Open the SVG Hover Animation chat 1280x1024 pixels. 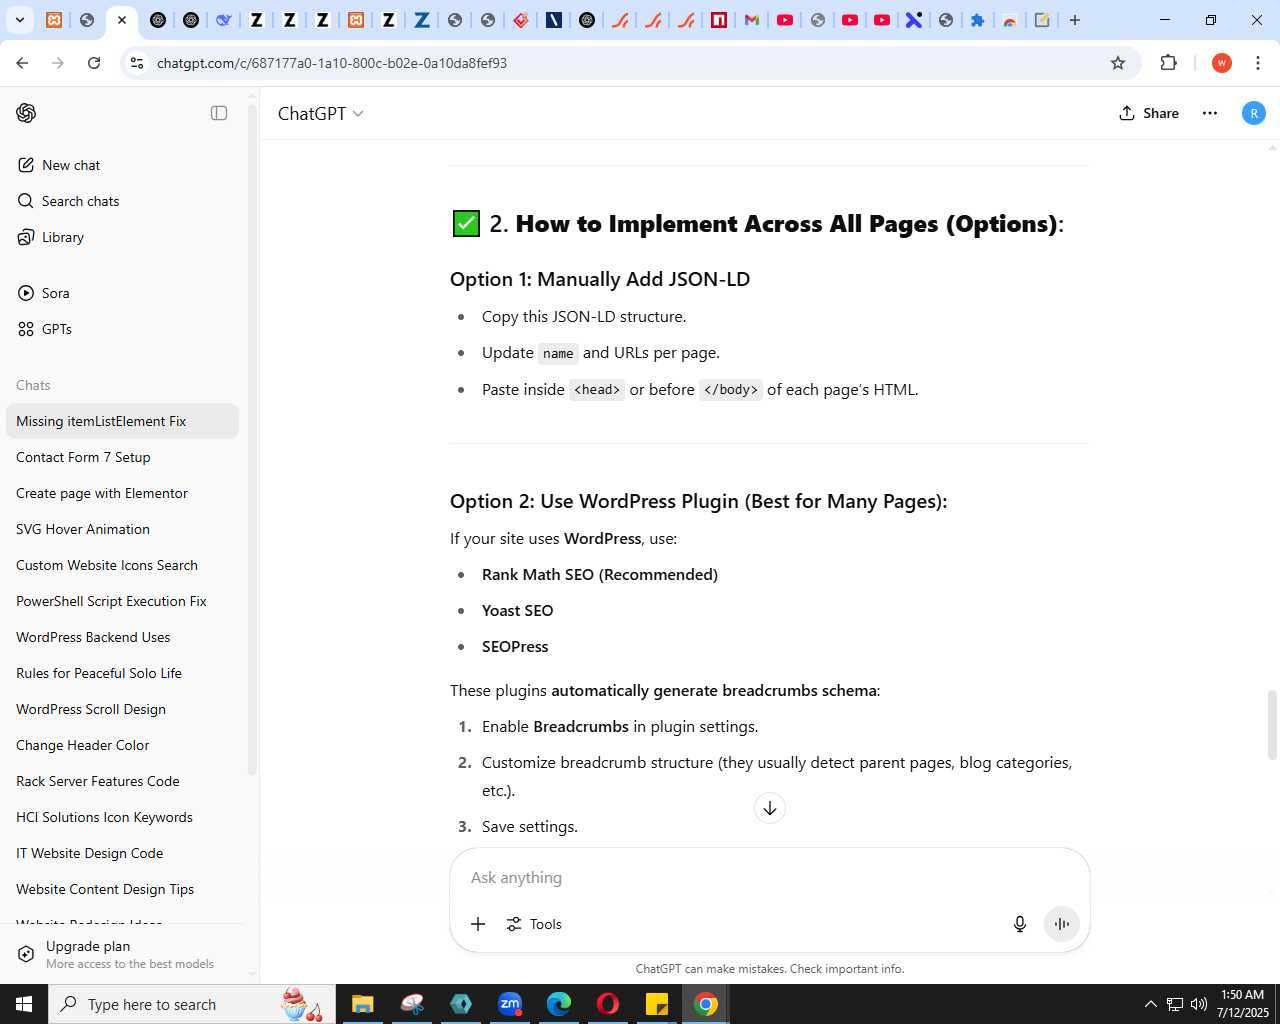tap(122, 529)
